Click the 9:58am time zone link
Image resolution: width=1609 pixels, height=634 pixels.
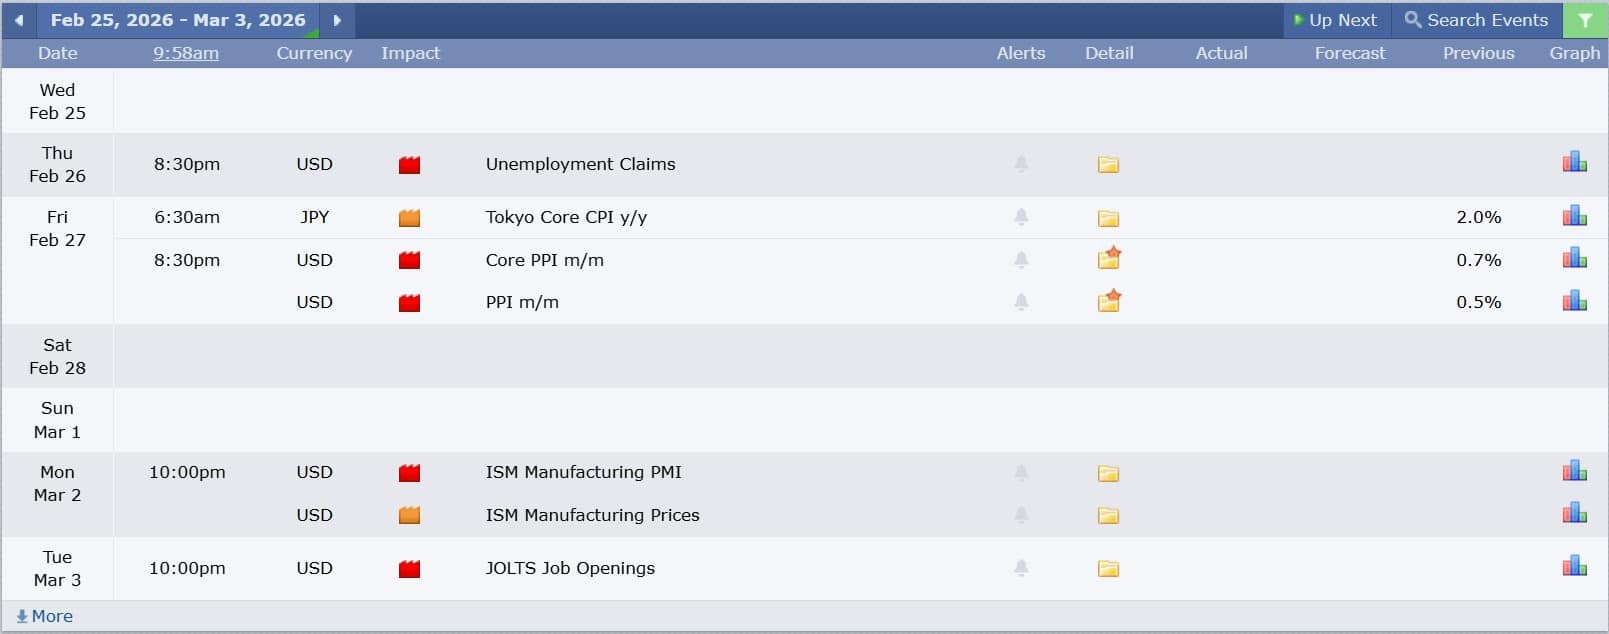coord(186,53)
